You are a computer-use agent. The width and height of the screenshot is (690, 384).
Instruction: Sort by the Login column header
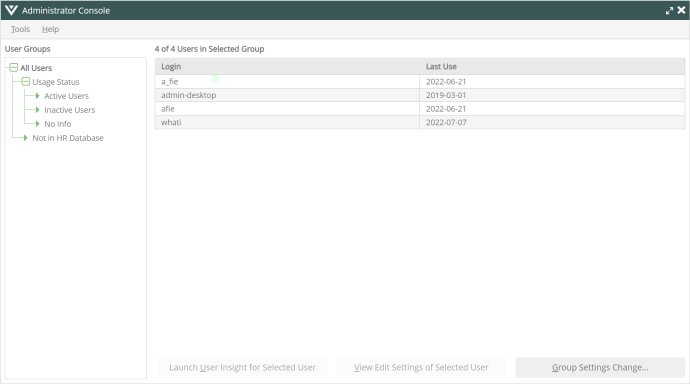pyautogui.click(x=287, y=66)
